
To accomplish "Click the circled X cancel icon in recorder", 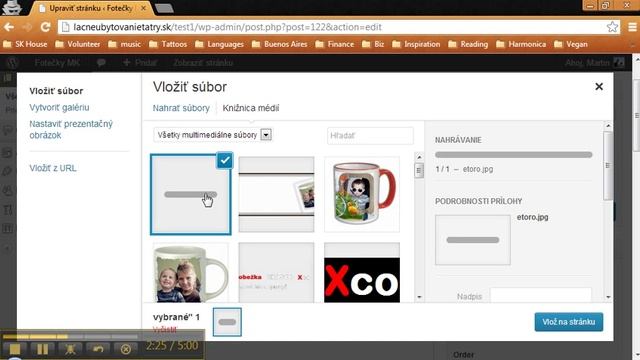I will [126, 349].
